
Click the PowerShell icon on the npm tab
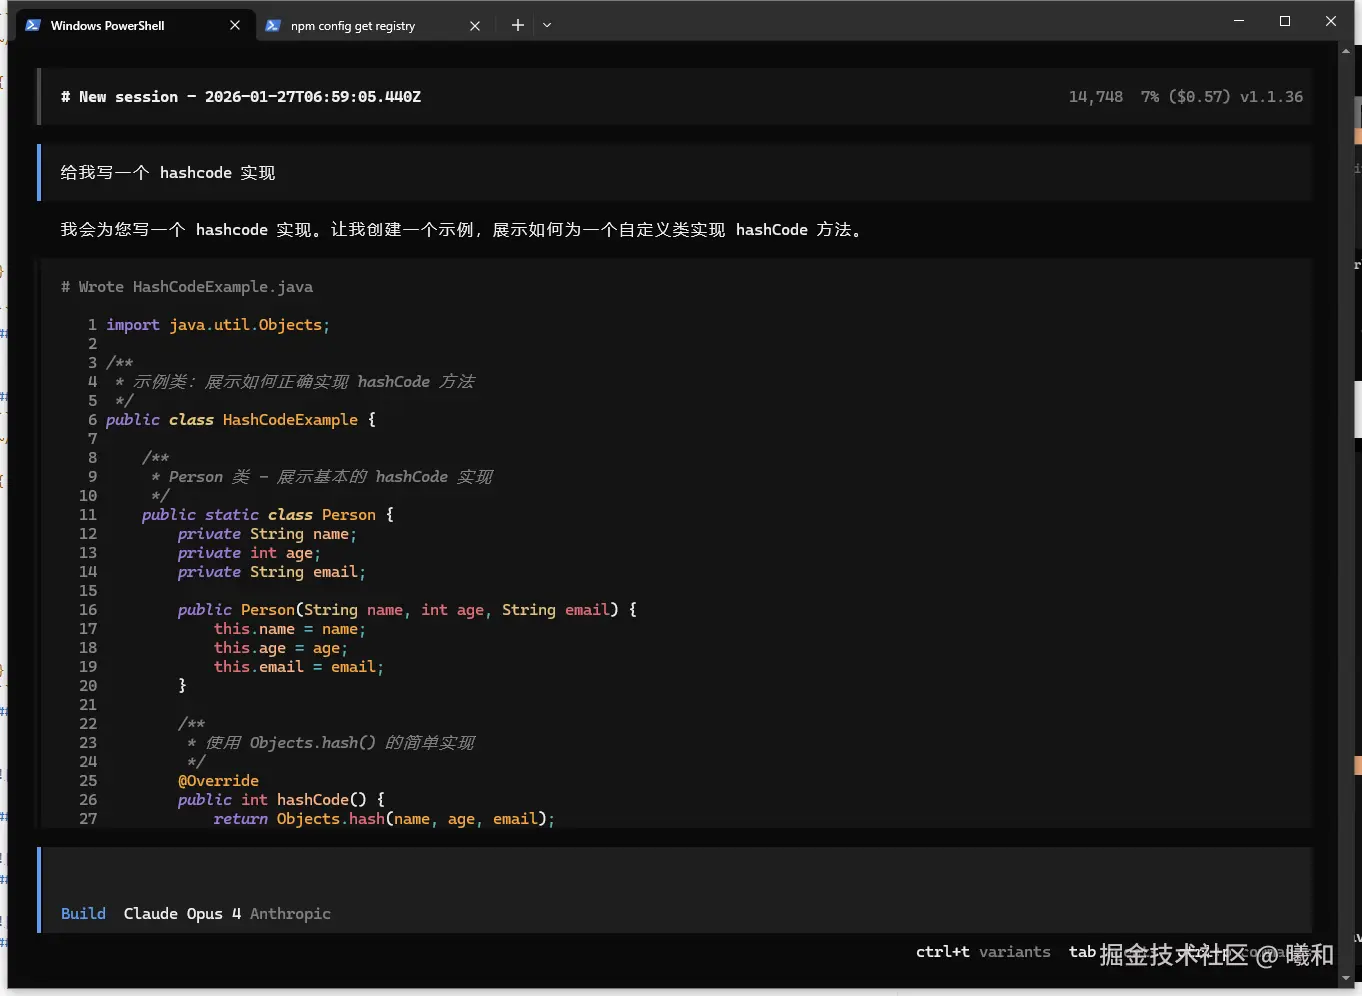(272, 25)
